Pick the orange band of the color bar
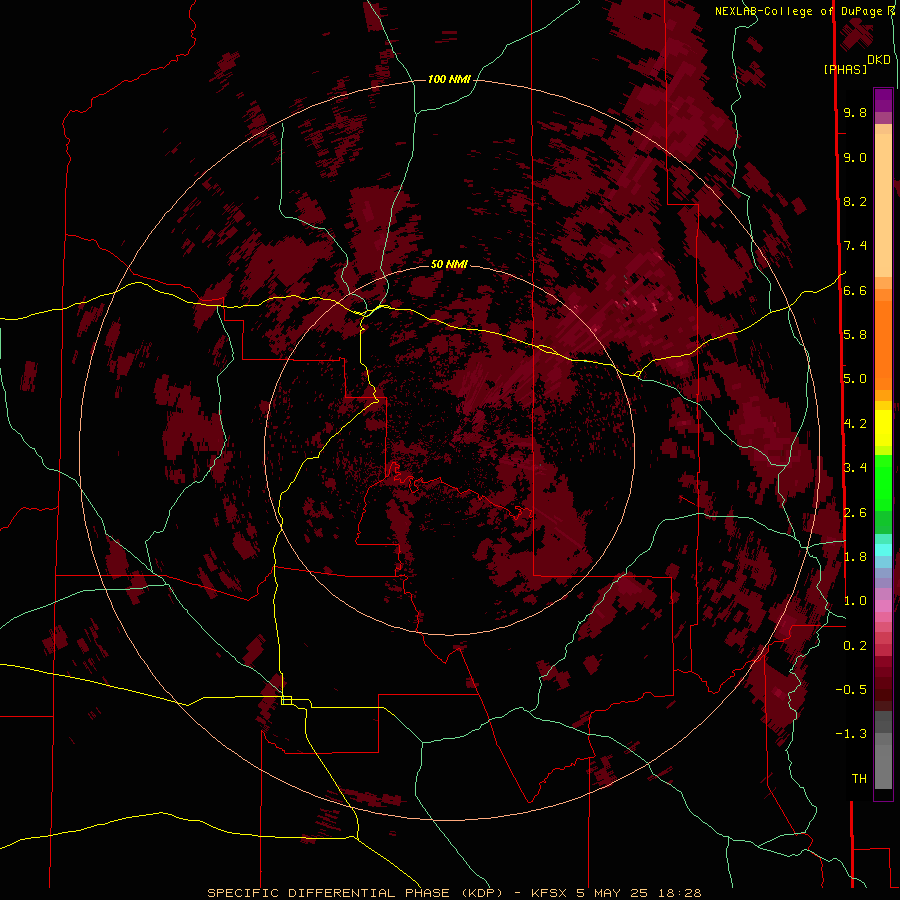This screenshot has width=900, height=900. [883, 344]
